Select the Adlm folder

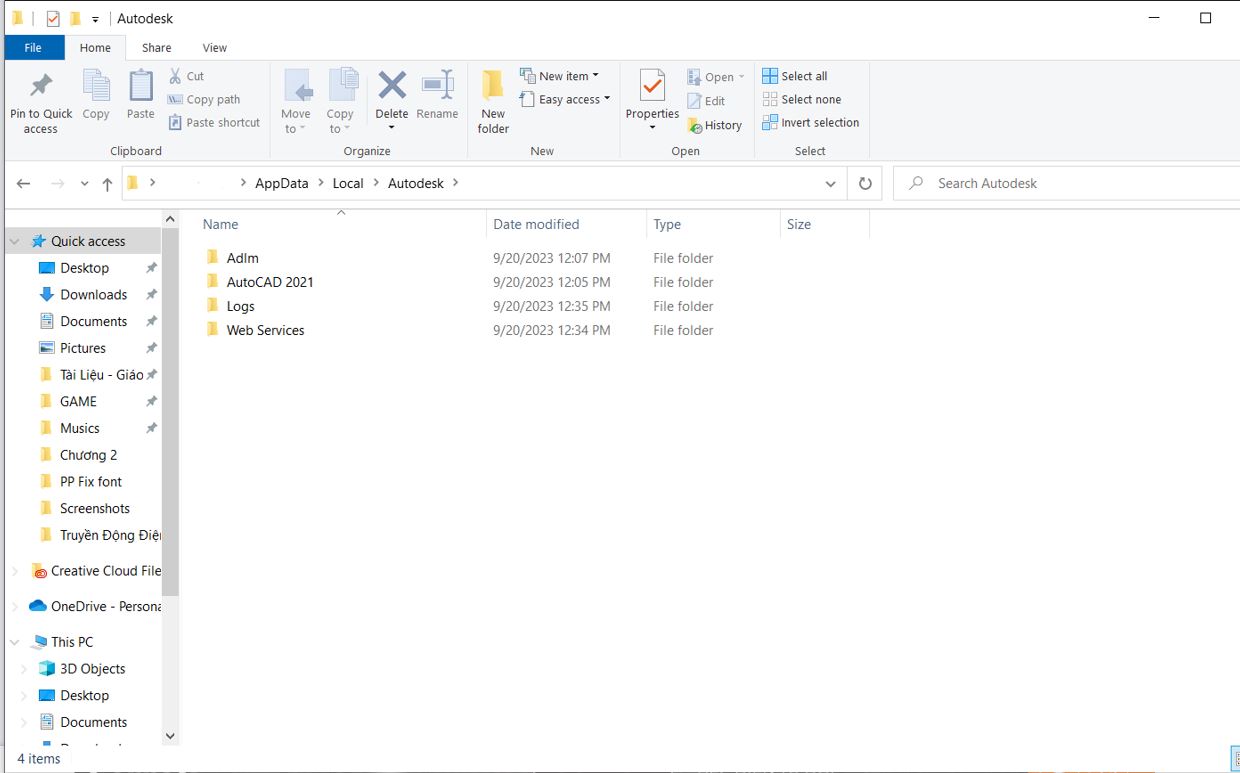(242, 258)
